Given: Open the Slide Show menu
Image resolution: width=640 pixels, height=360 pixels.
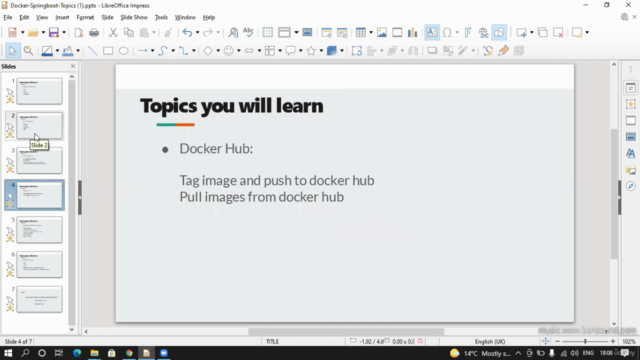Looking at the screenshot, I should 133,17.
